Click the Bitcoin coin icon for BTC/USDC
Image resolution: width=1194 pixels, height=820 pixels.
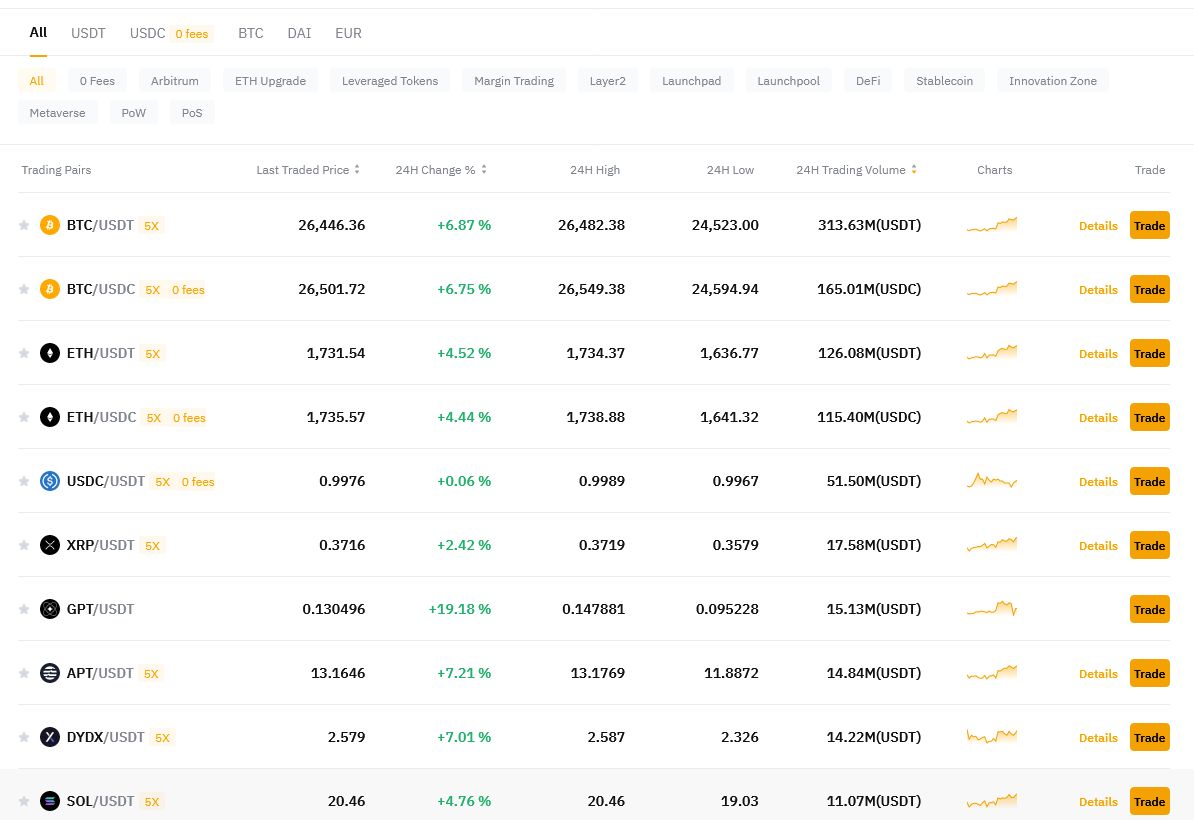point(49,289)
